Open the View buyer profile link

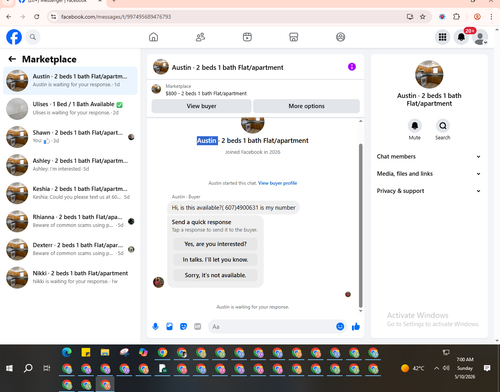277,183
